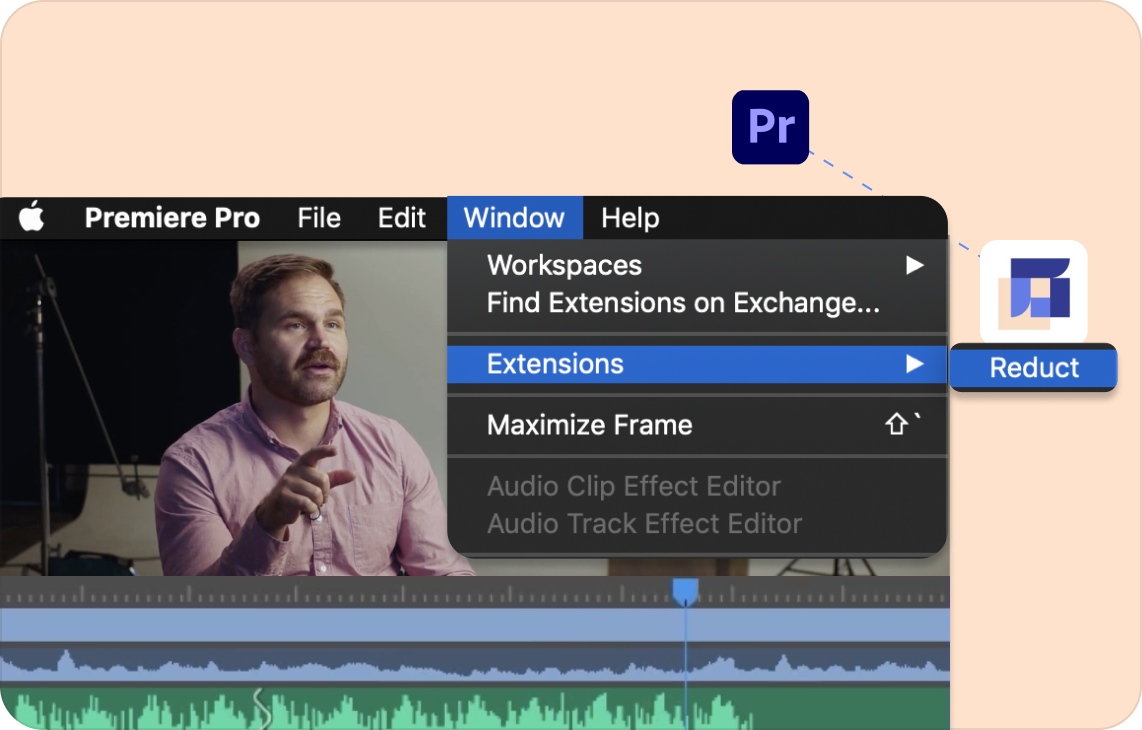Open the Apple menu
Viewport: 1142px width, 730px height.
31,216
